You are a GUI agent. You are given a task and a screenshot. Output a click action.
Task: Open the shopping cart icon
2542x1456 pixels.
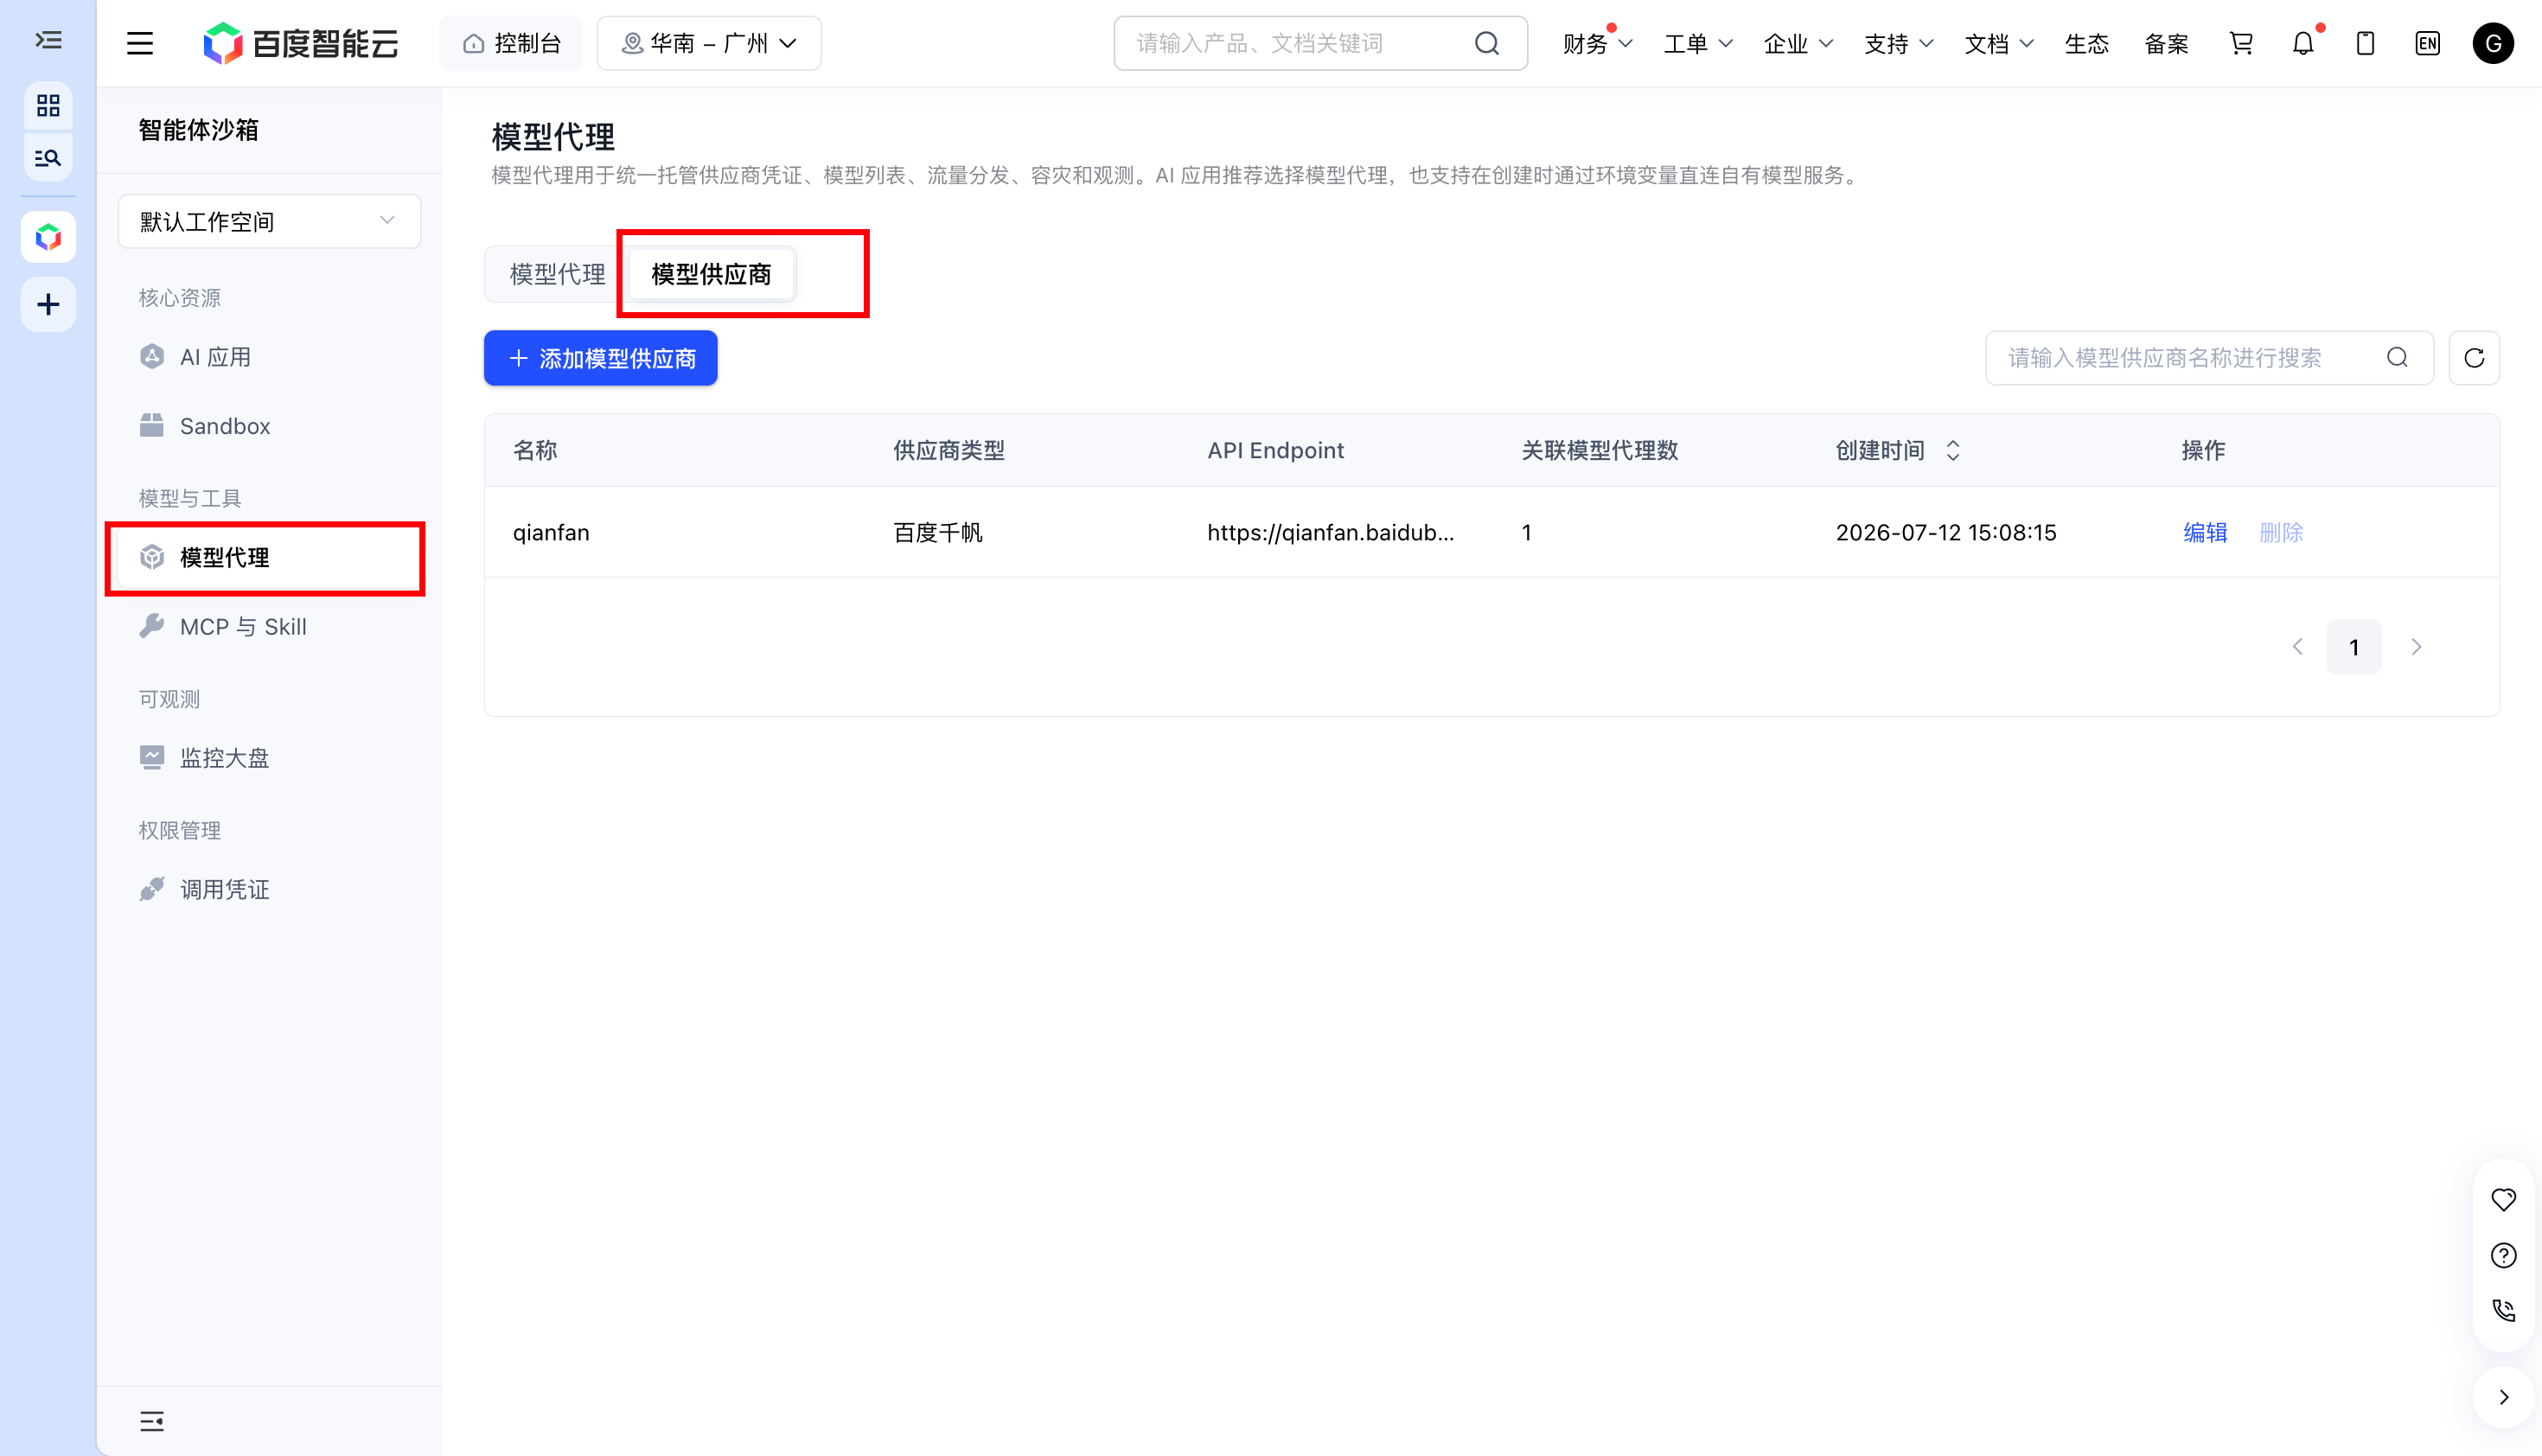coord(2241,43)
